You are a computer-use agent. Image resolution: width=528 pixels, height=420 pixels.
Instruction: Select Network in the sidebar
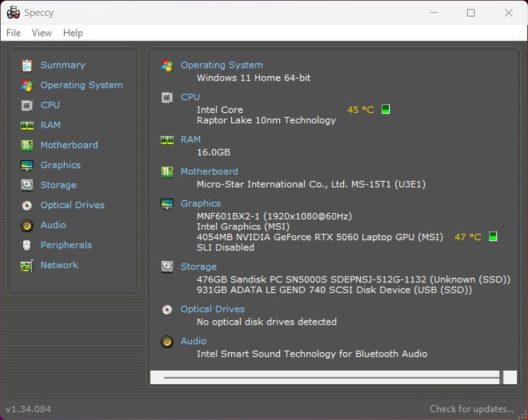click(59, 265)
